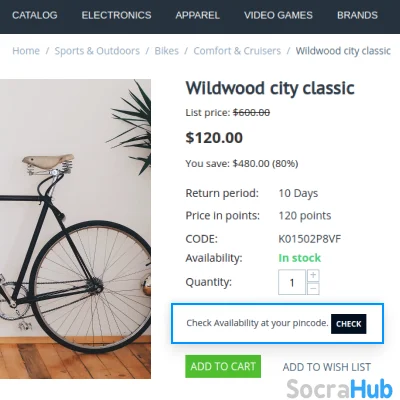Open the Video Games menu
The height and width of the screenshot is (400, 400).
278,15
